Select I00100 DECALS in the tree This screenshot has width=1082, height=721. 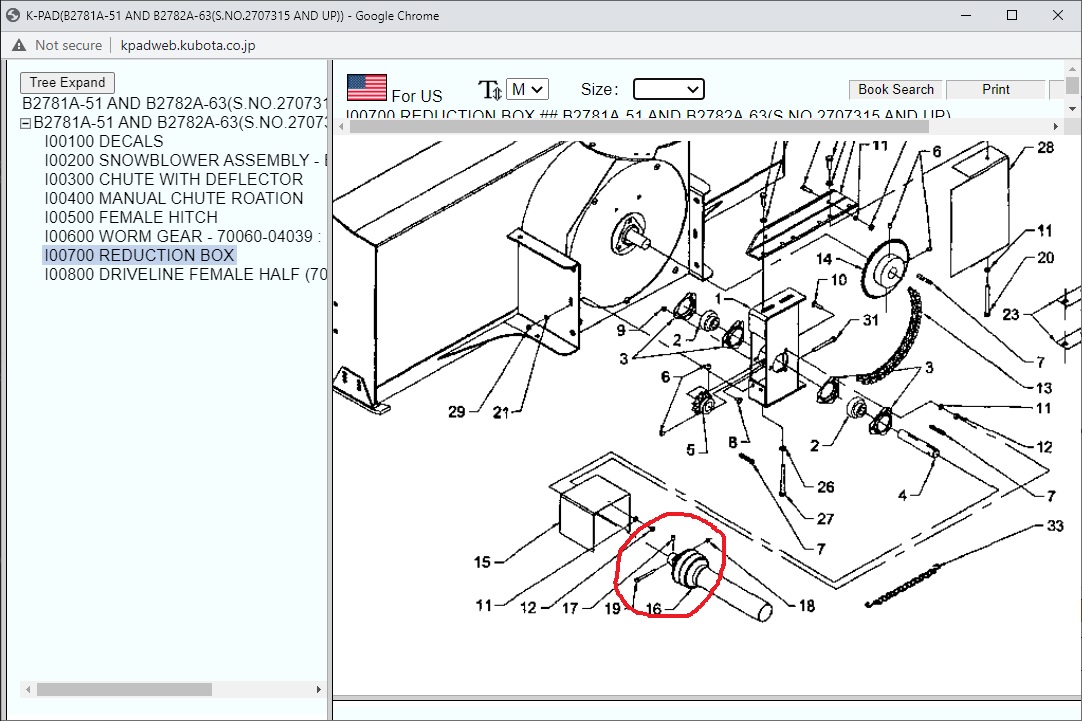pyautogui.click(x=103, y=142)
